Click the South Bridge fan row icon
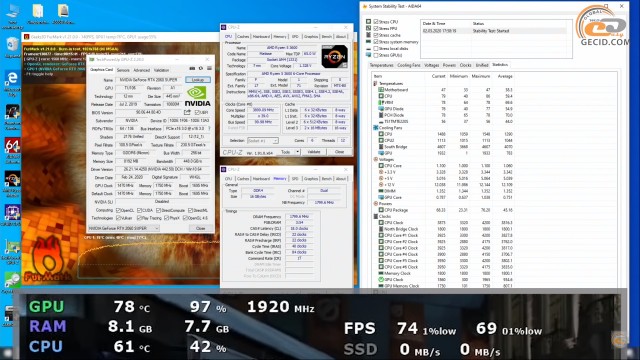The width and height of the screenshot is (640, 360). pos(381,147)
